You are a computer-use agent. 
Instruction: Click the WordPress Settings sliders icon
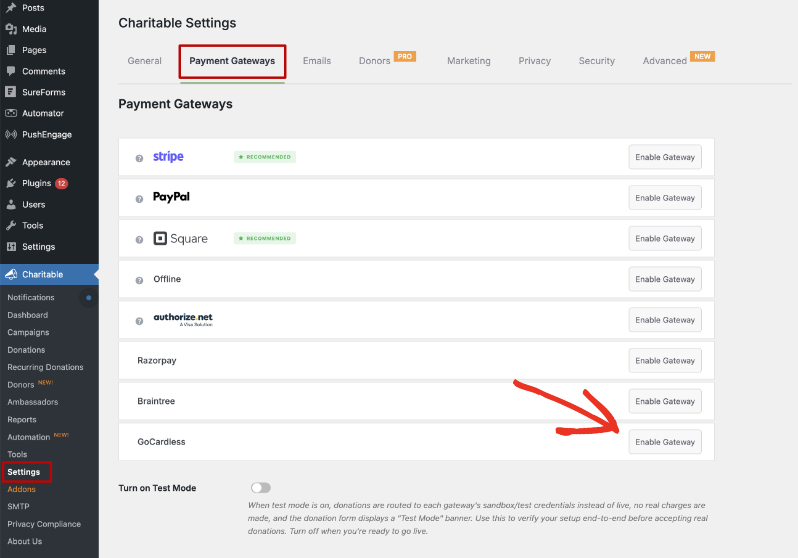pos(11,247)
